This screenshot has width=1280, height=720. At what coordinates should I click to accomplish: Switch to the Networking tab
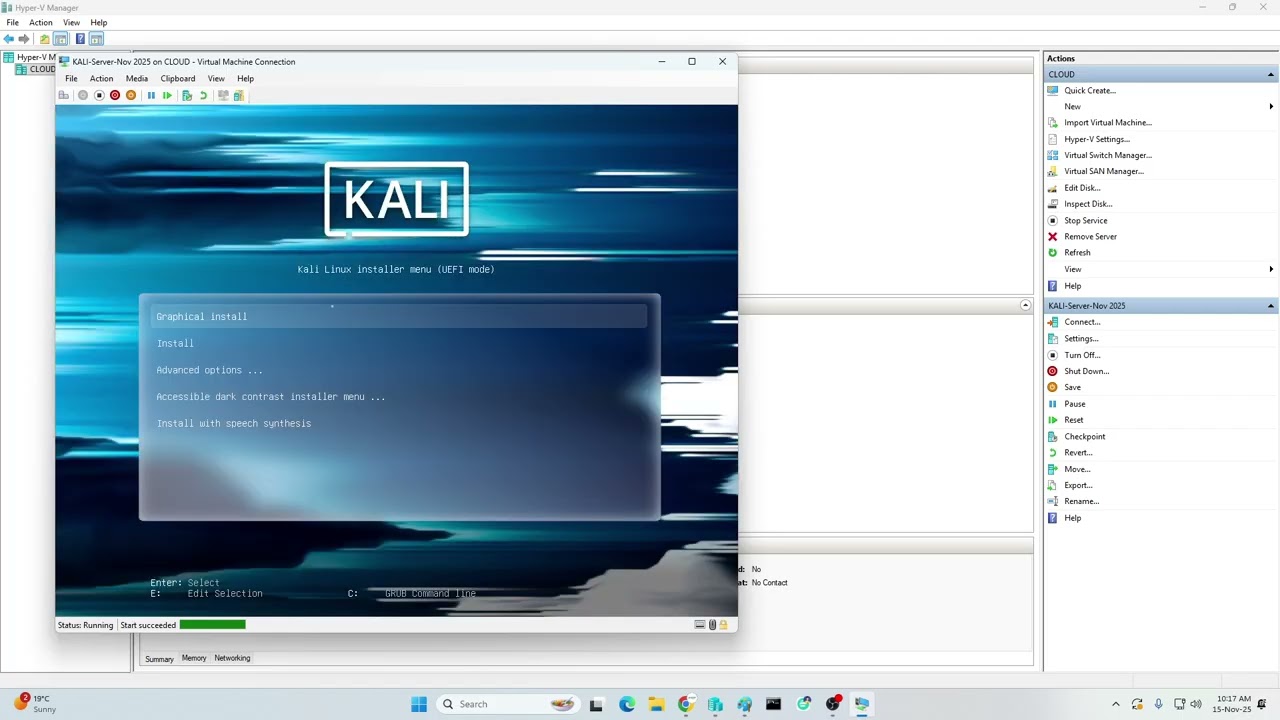[232, 658]
